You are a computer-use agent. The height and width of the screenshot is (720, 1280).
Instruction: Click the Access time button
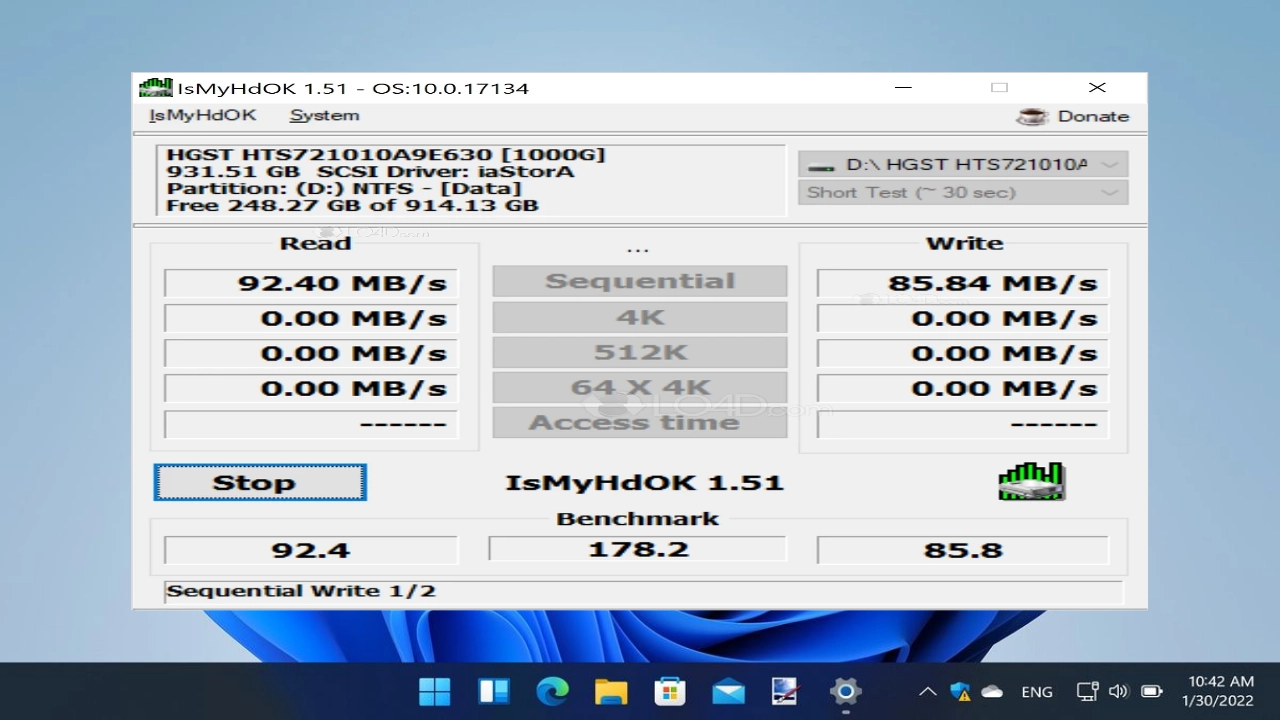coord(640,422)
